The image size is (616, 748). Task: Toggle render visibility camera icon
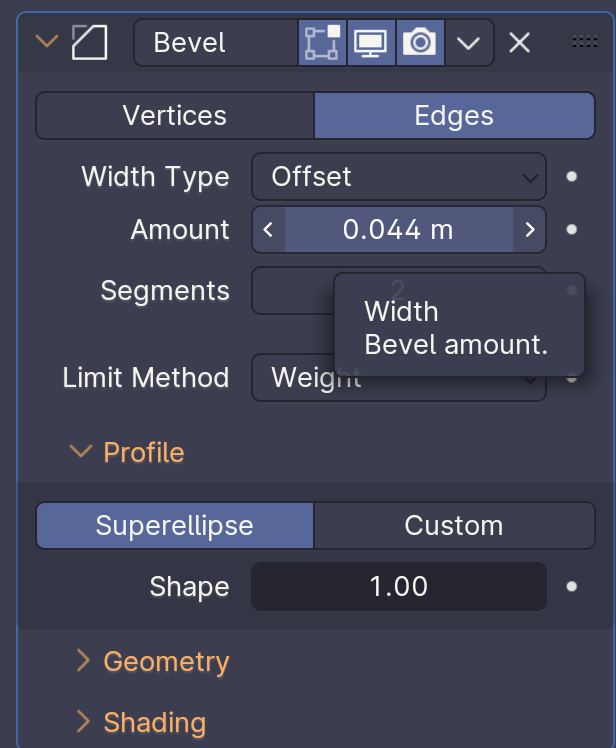click(420, 43)
